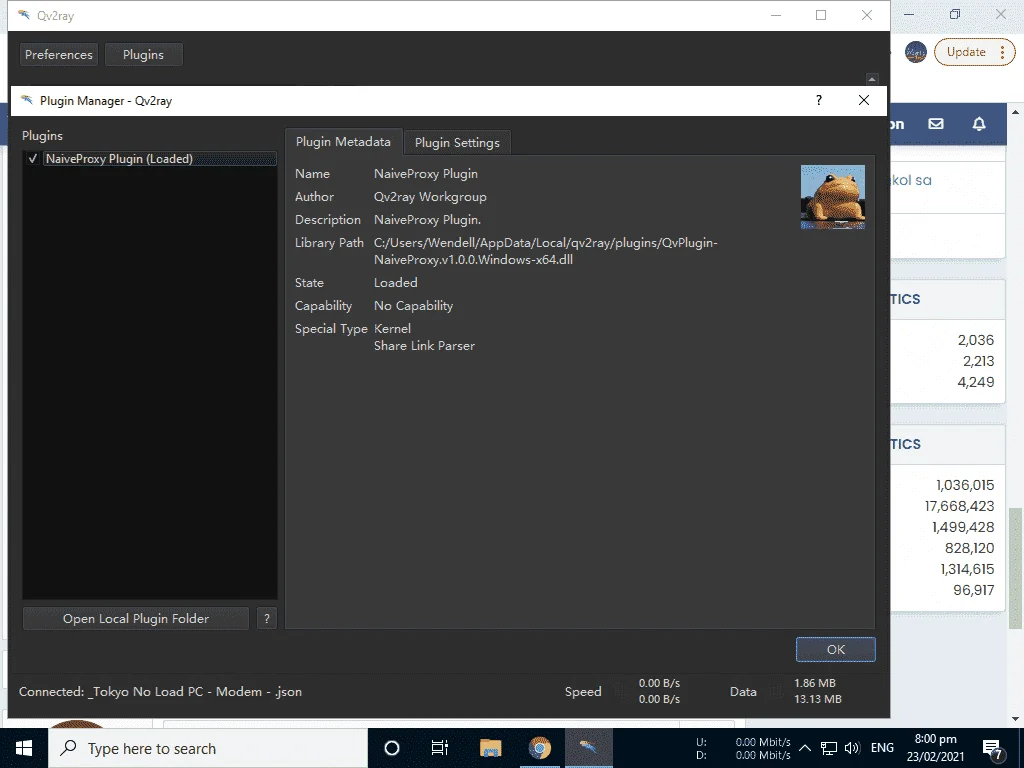Open File Explorer from the taskbar
The width and height of the screenshot is (1024, 768).
tap(490, 748)
